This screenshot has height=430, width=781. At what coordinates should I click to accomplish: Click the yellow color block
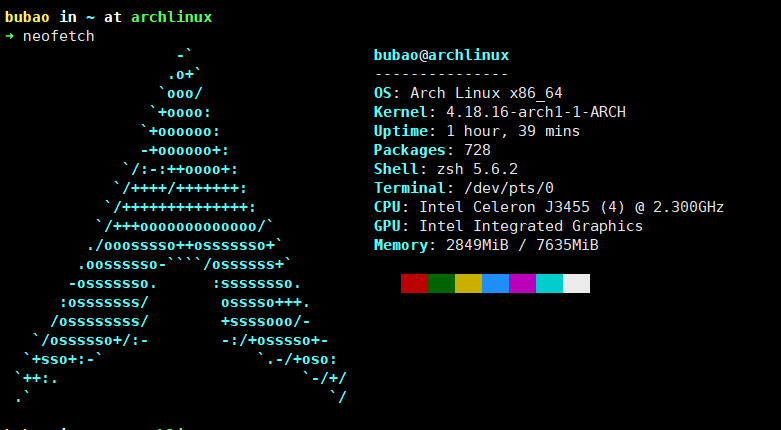(x=469, y=284)
